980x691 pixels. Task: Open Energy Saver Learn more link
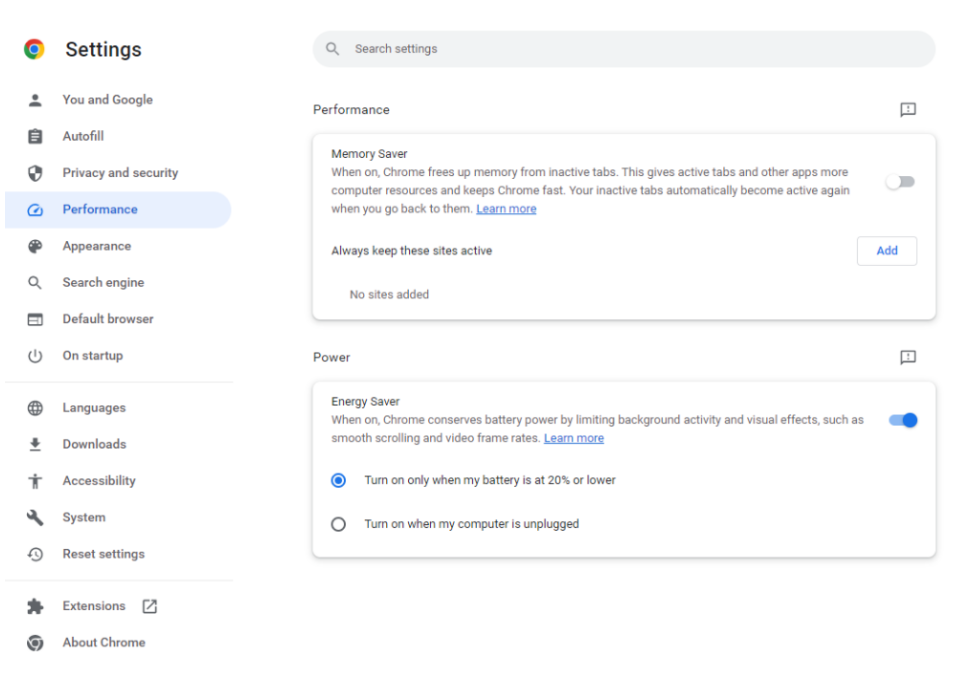coord(574,438)
